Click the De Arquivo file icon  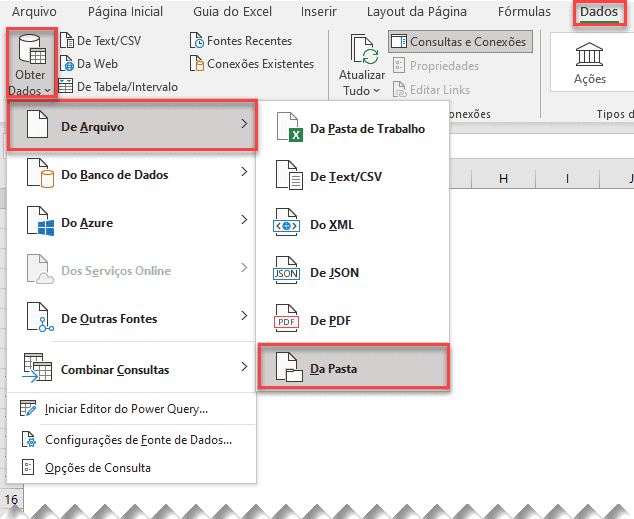coord(37,124)
